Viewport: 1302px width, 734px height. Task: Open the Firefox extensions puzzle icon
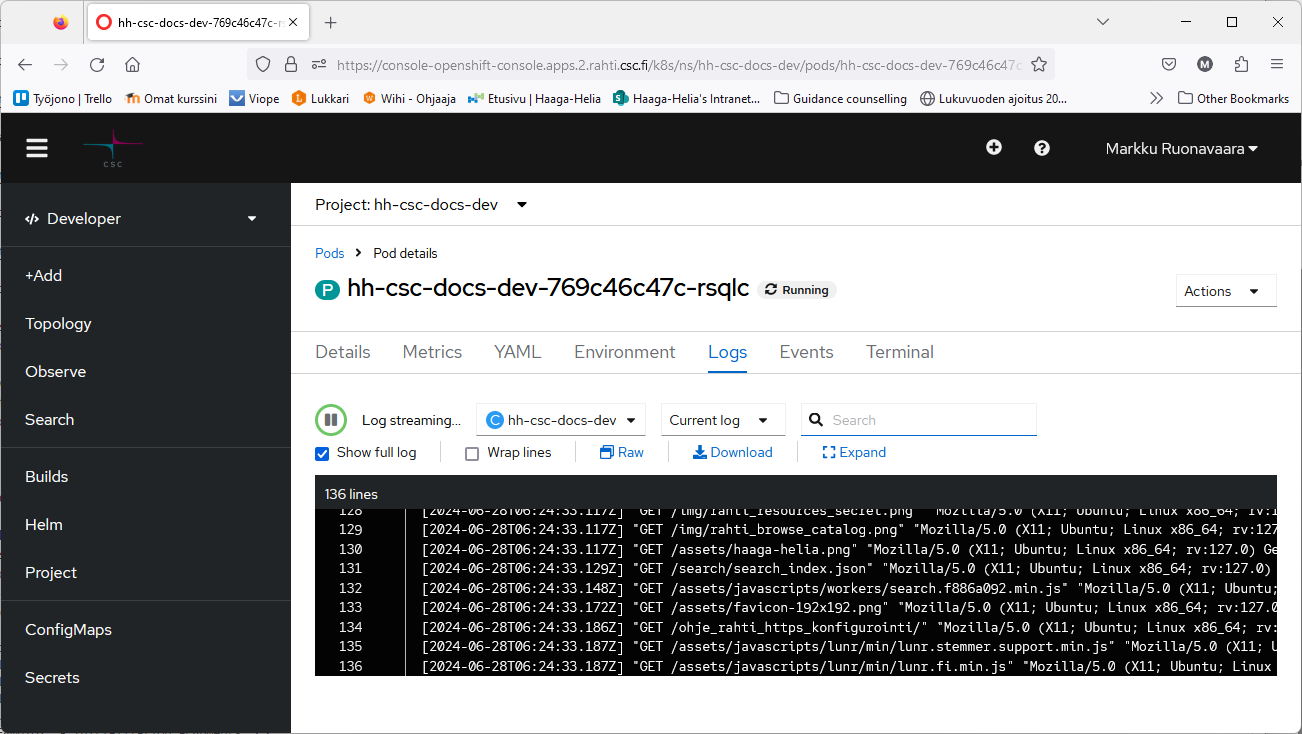click(1241, 64)
